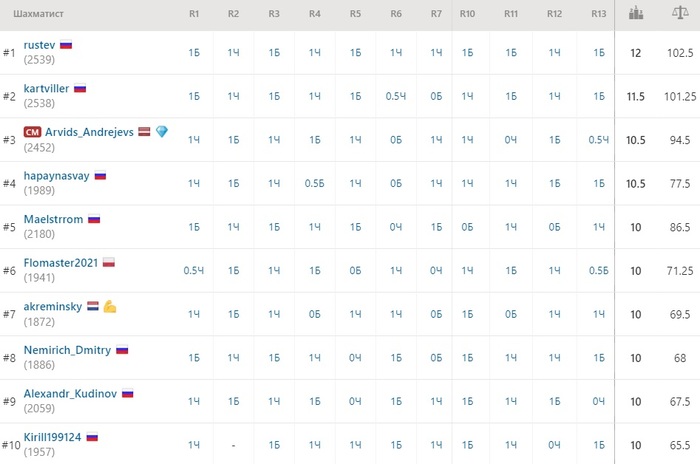Click the Dutch flag beside akreminsky
Viewport: 700px width, 464px height.
(x=92, y=306)
